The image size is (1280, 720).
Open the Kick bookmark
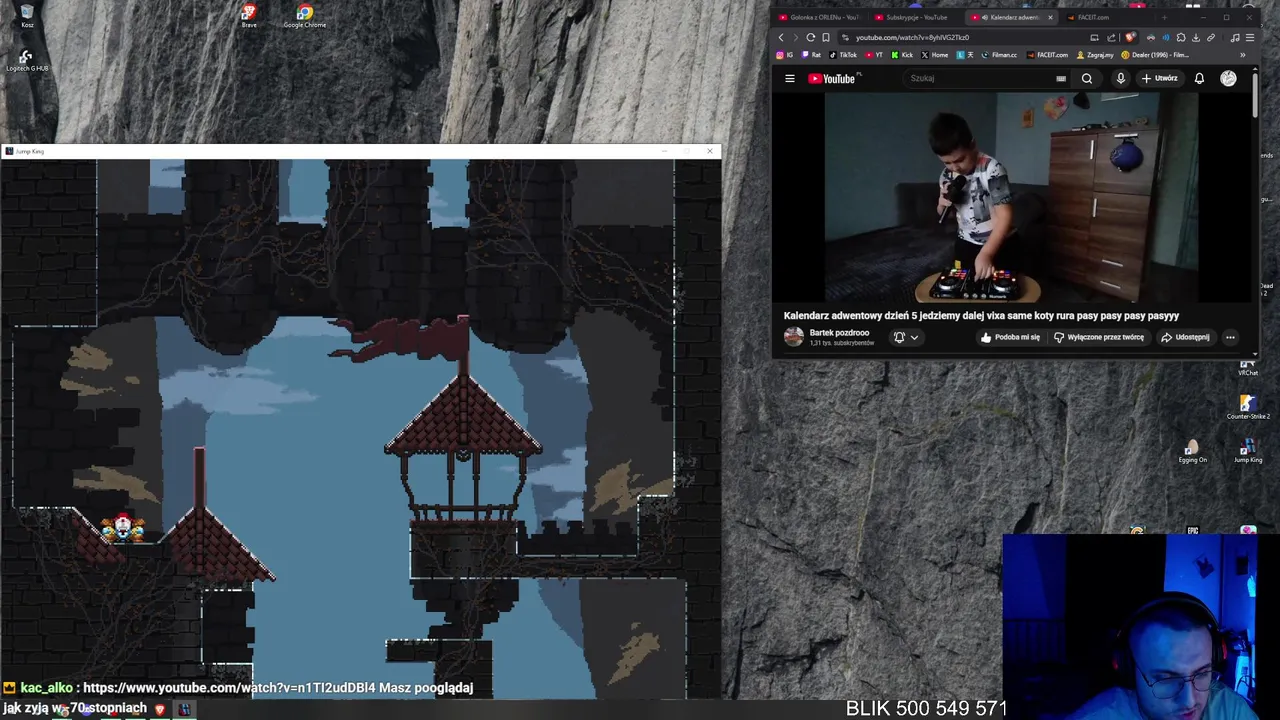pos(901,55)
